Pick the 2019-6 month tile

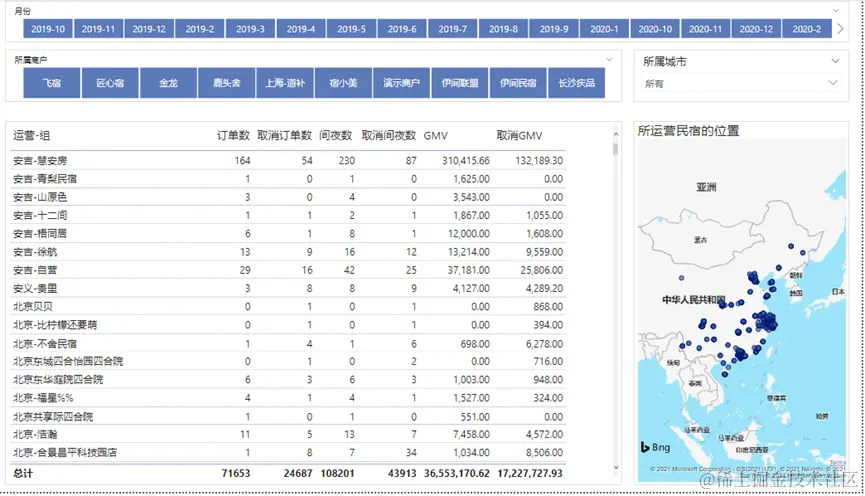click(x=402, y=29)
